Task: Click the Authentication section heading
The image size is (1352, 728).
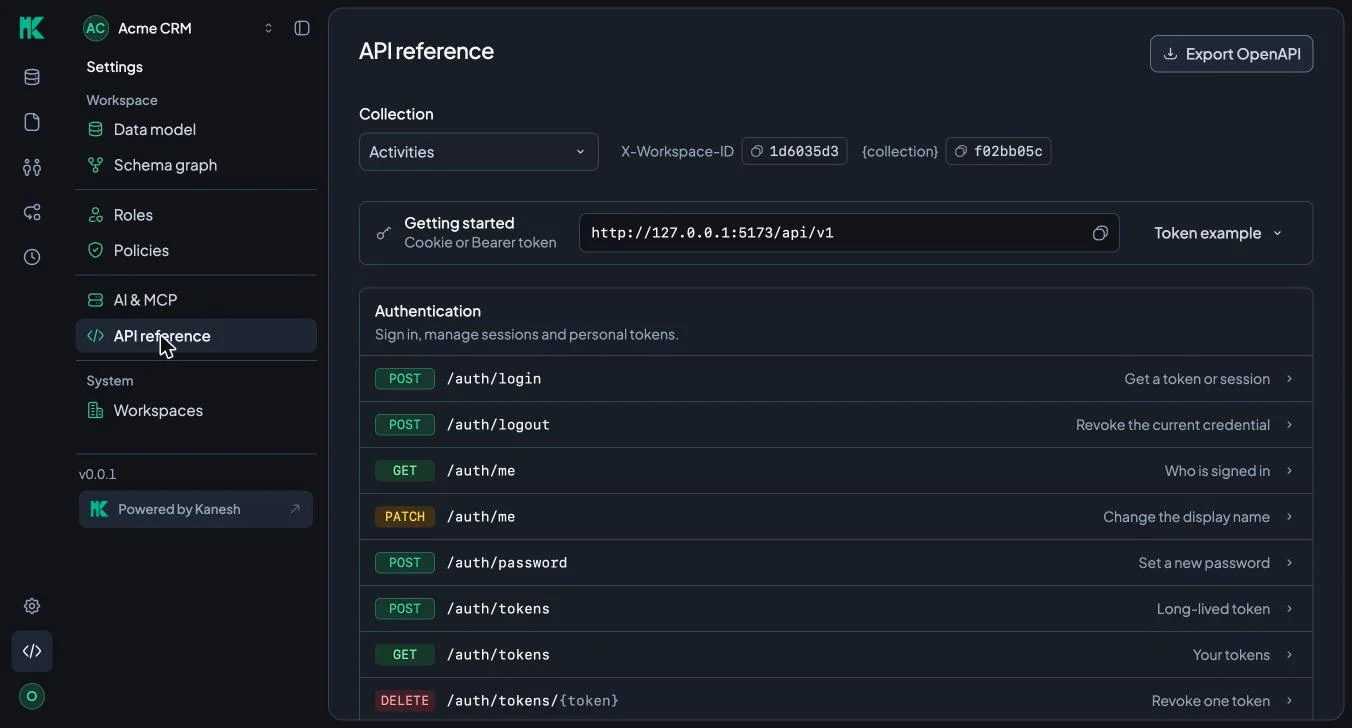Action: pyautogui.click(x=428, y=311)
